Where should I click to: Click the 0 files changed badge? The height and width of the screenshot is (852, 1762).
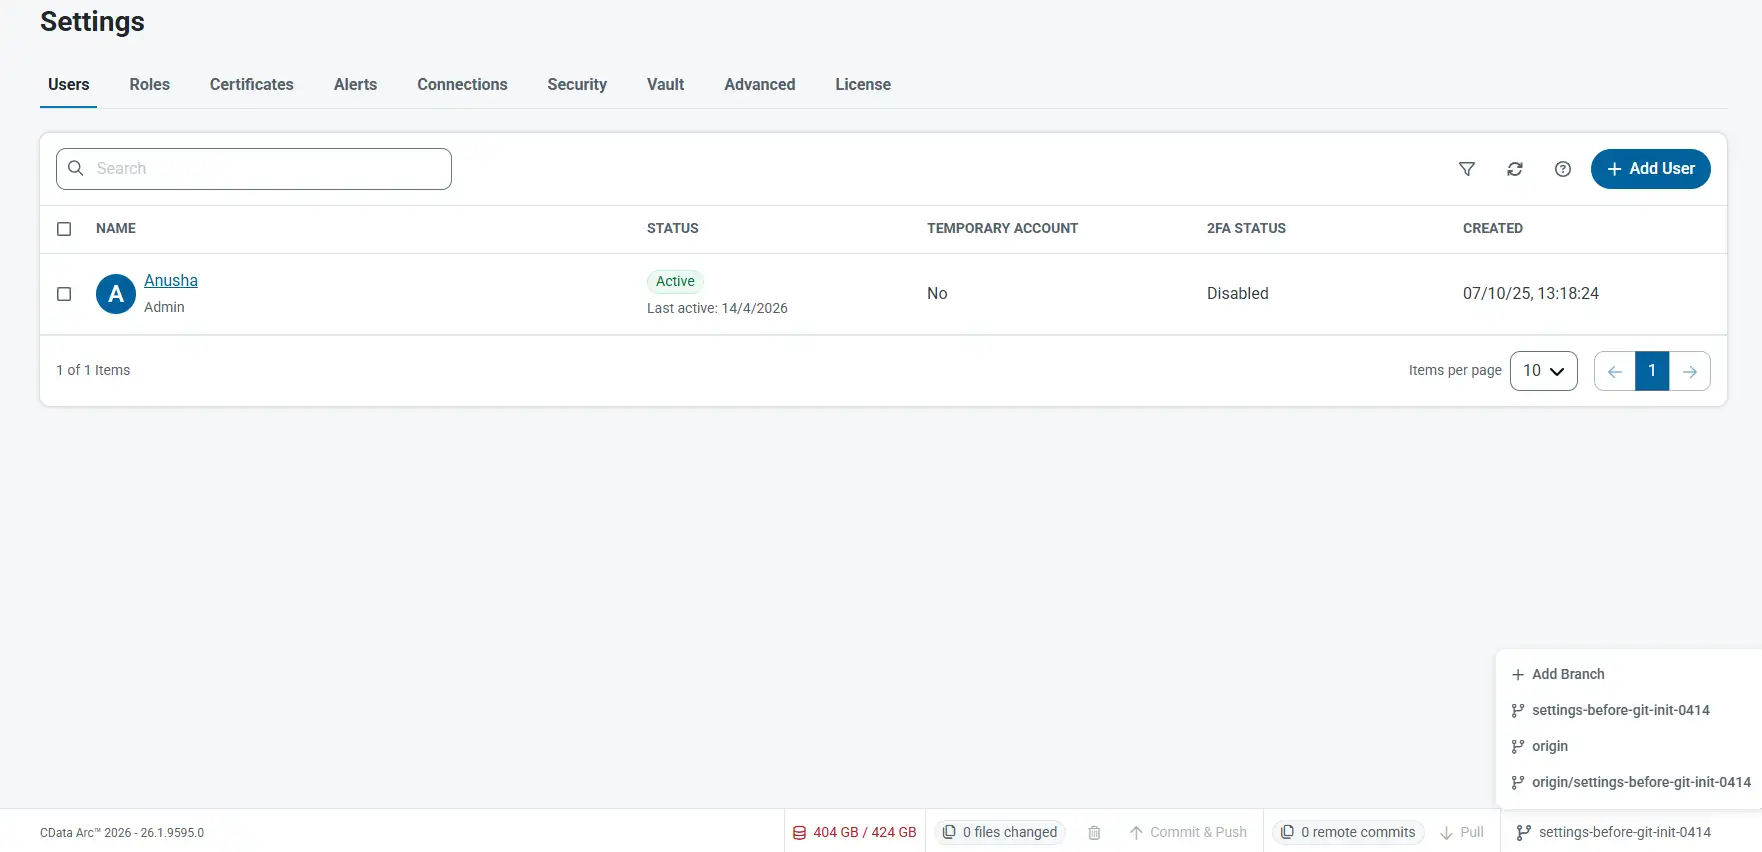(x=1000, y=832)
